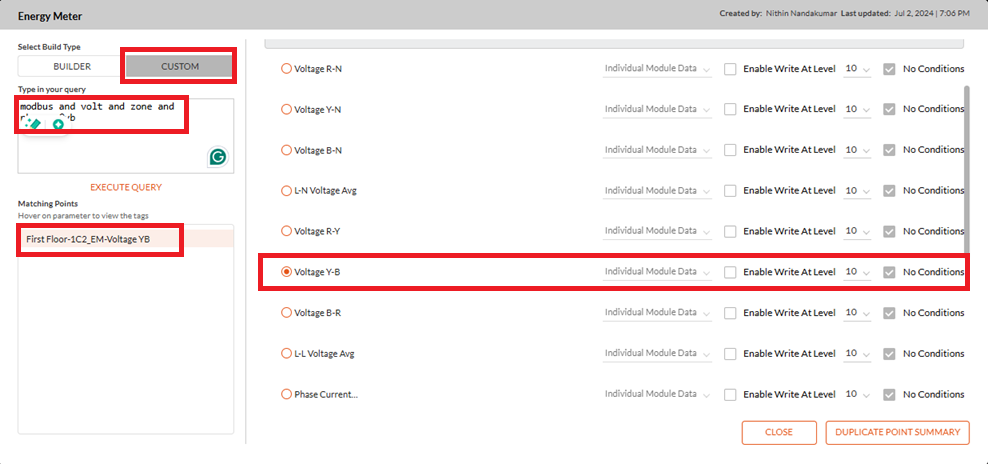This screenshot has width=989, height=465.
Task: Toggle No Conditions checkbox for L-N Voltage Avg
Action: tap(889, 191)
